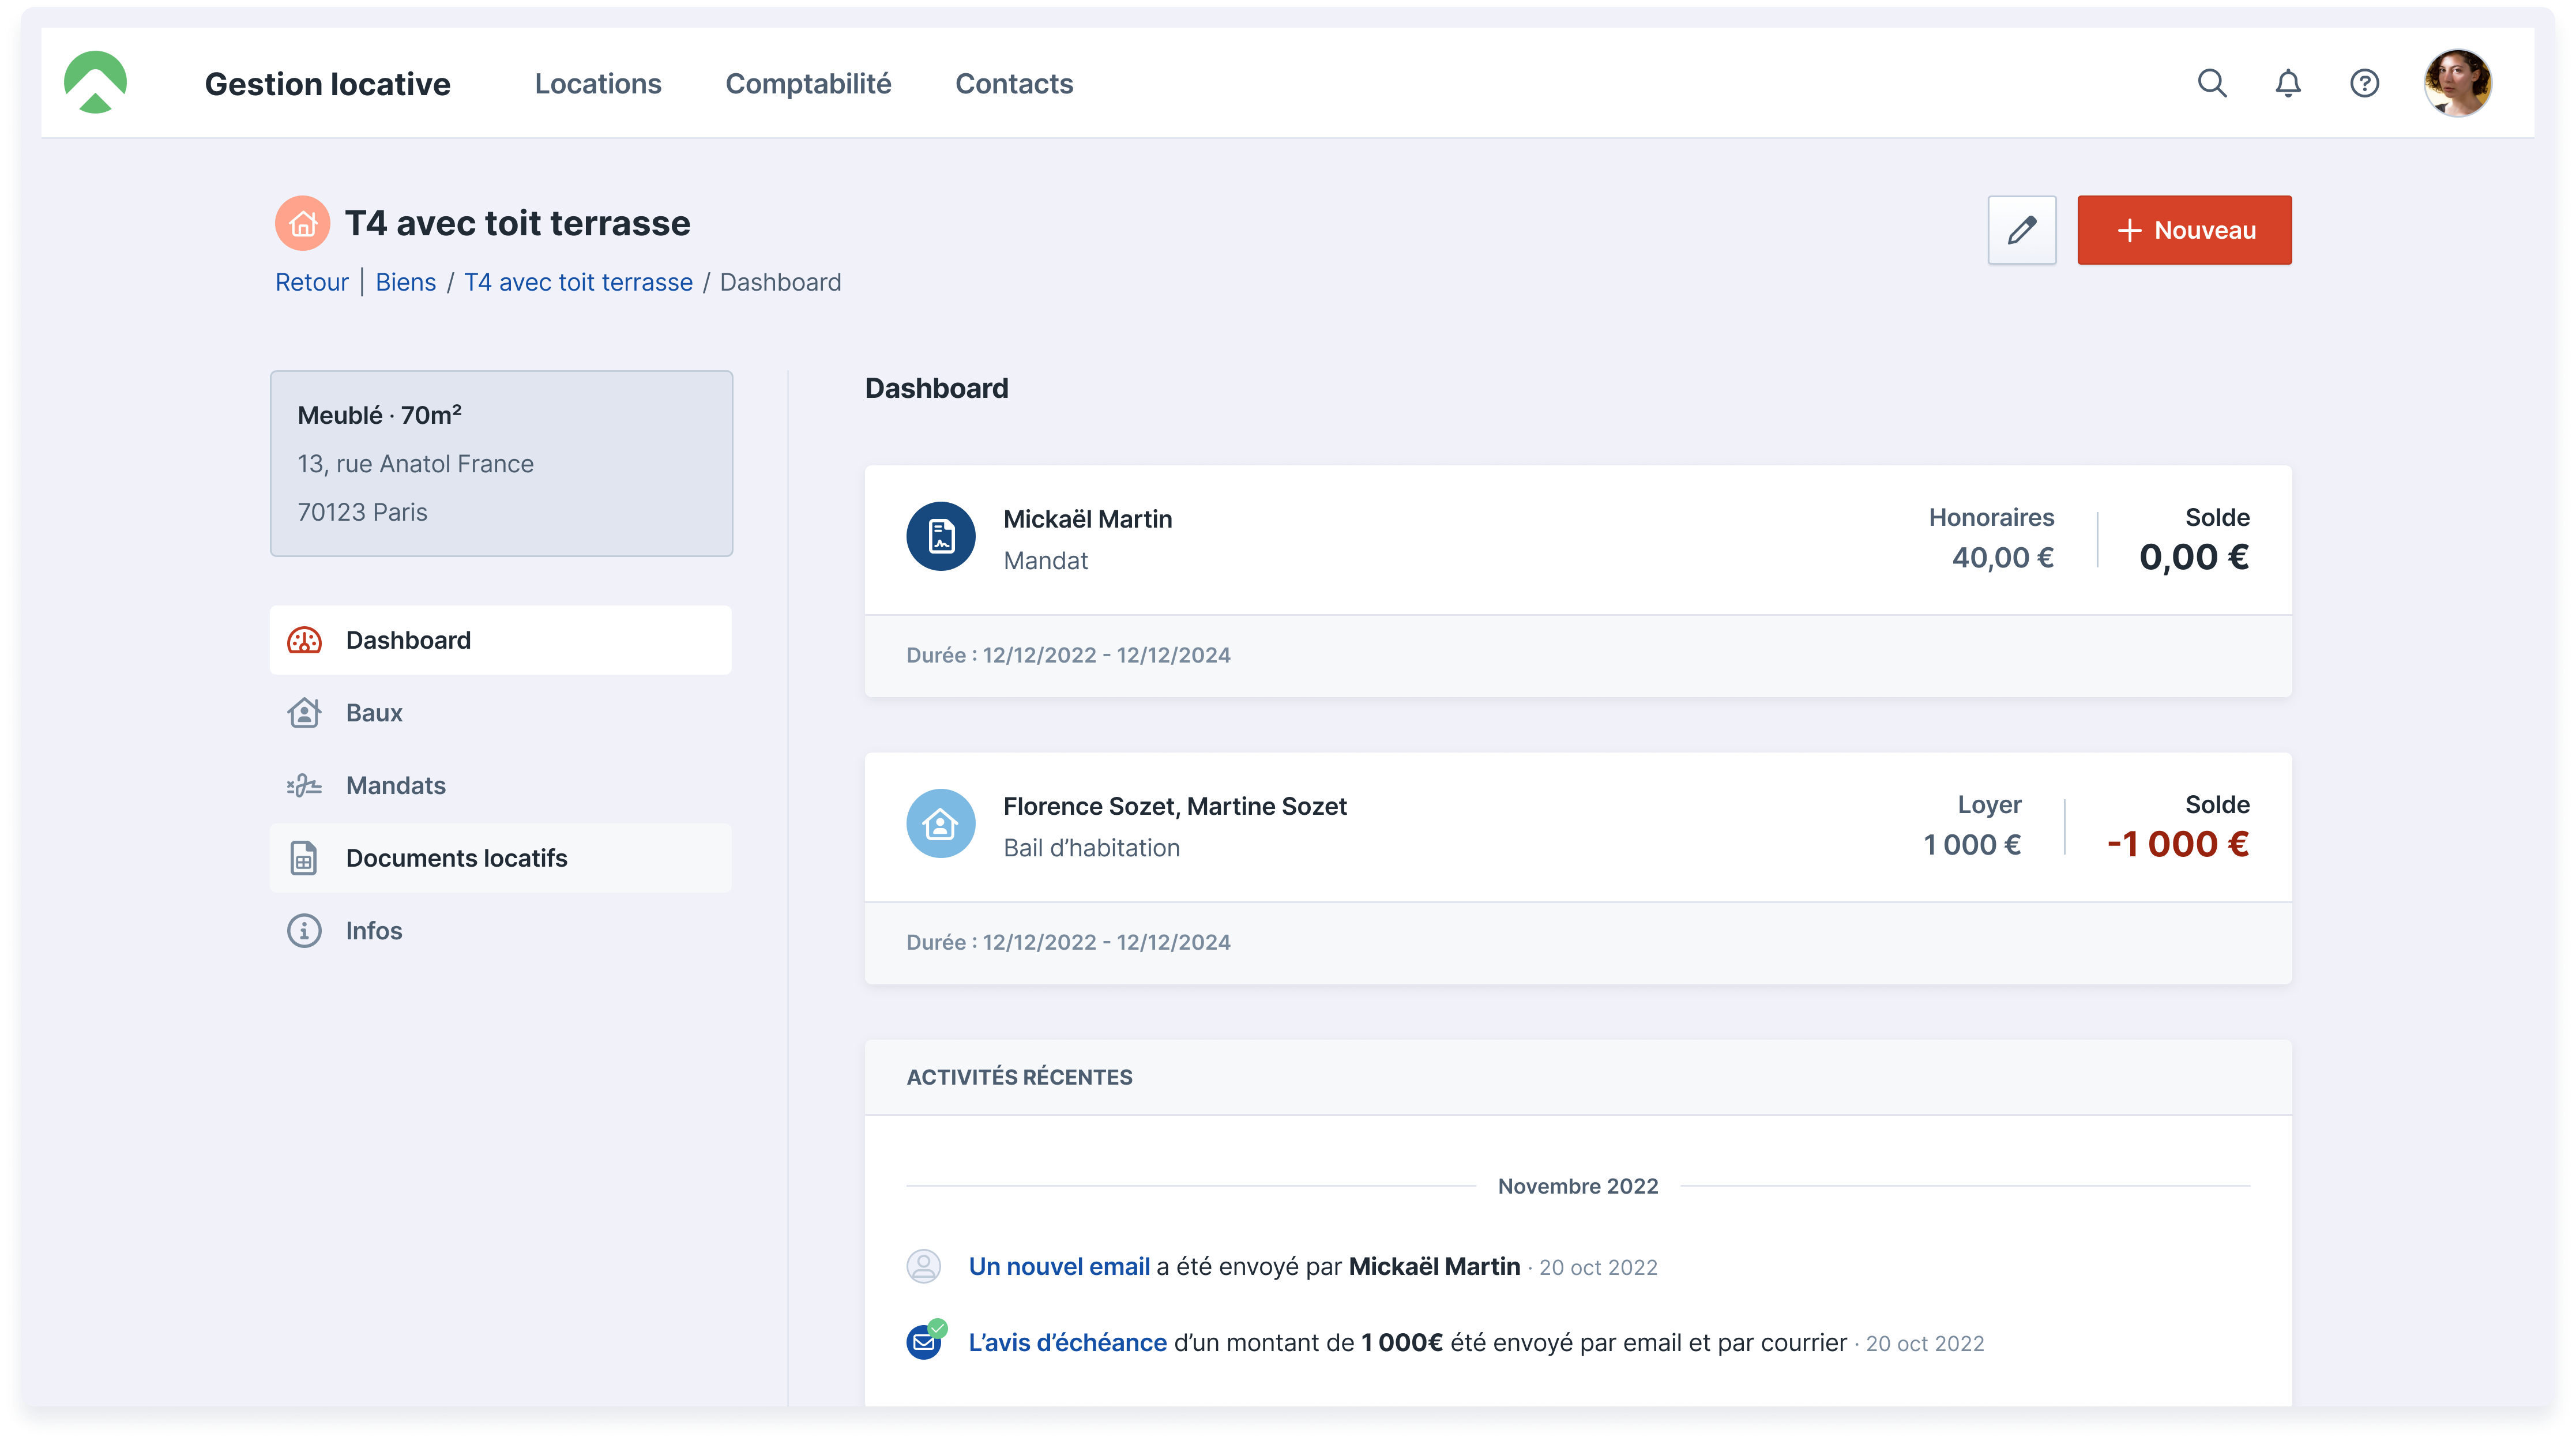Open the Locations menu
Screen dimensions: 2576x1441
[597, 84]
